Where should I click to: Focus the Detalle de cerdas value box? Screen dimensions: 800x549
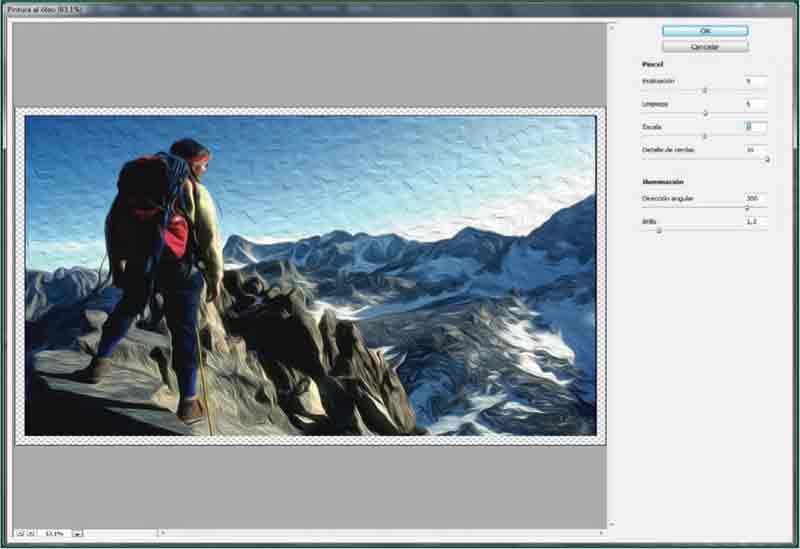click(x=755, y=150)
